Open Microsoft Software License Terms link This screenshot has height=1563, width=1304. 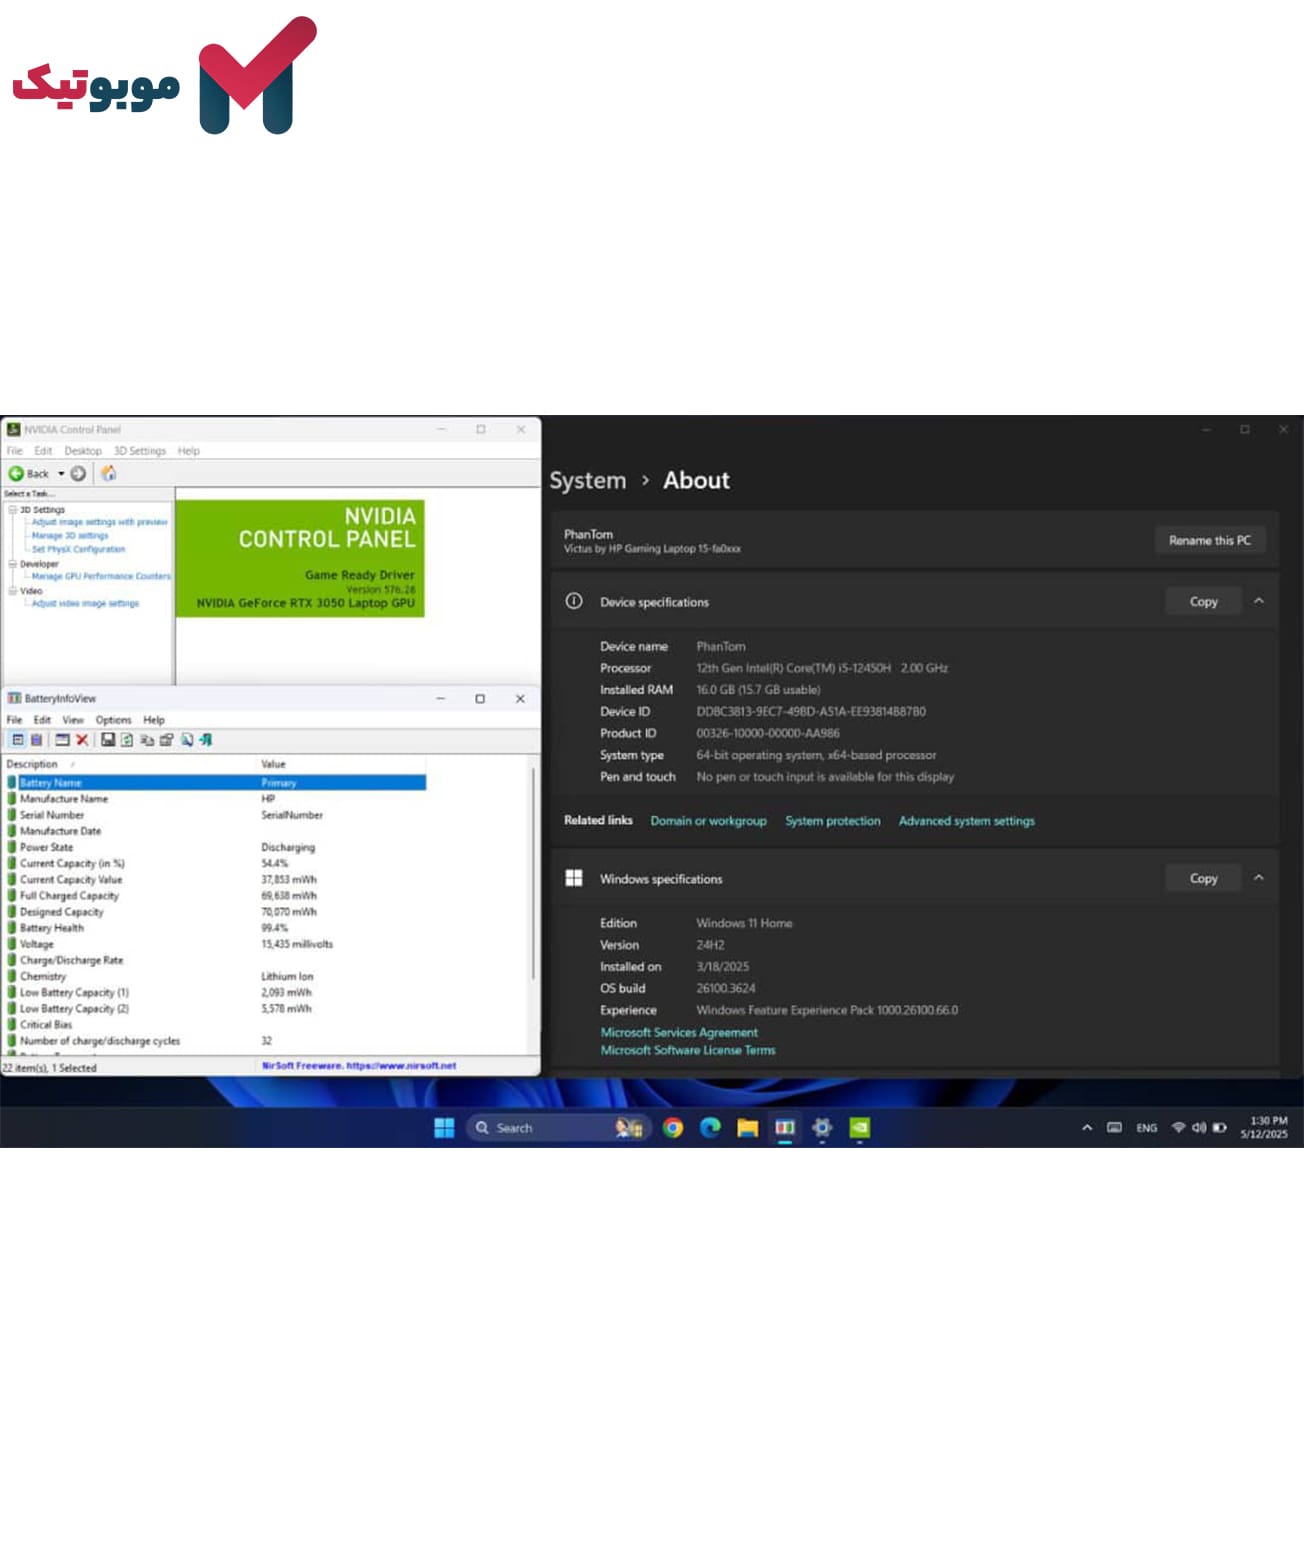click(x=688, y=1050)
